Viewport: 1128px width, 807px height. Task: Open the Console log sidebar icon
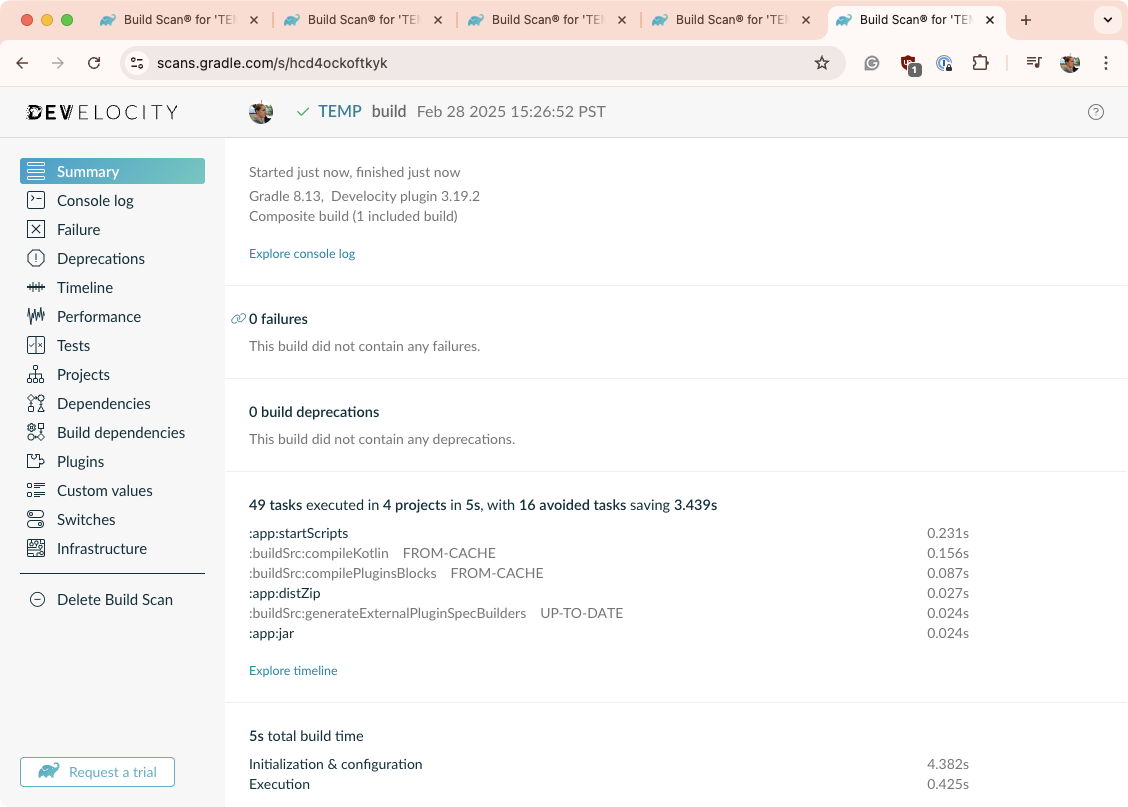point(36,201)
